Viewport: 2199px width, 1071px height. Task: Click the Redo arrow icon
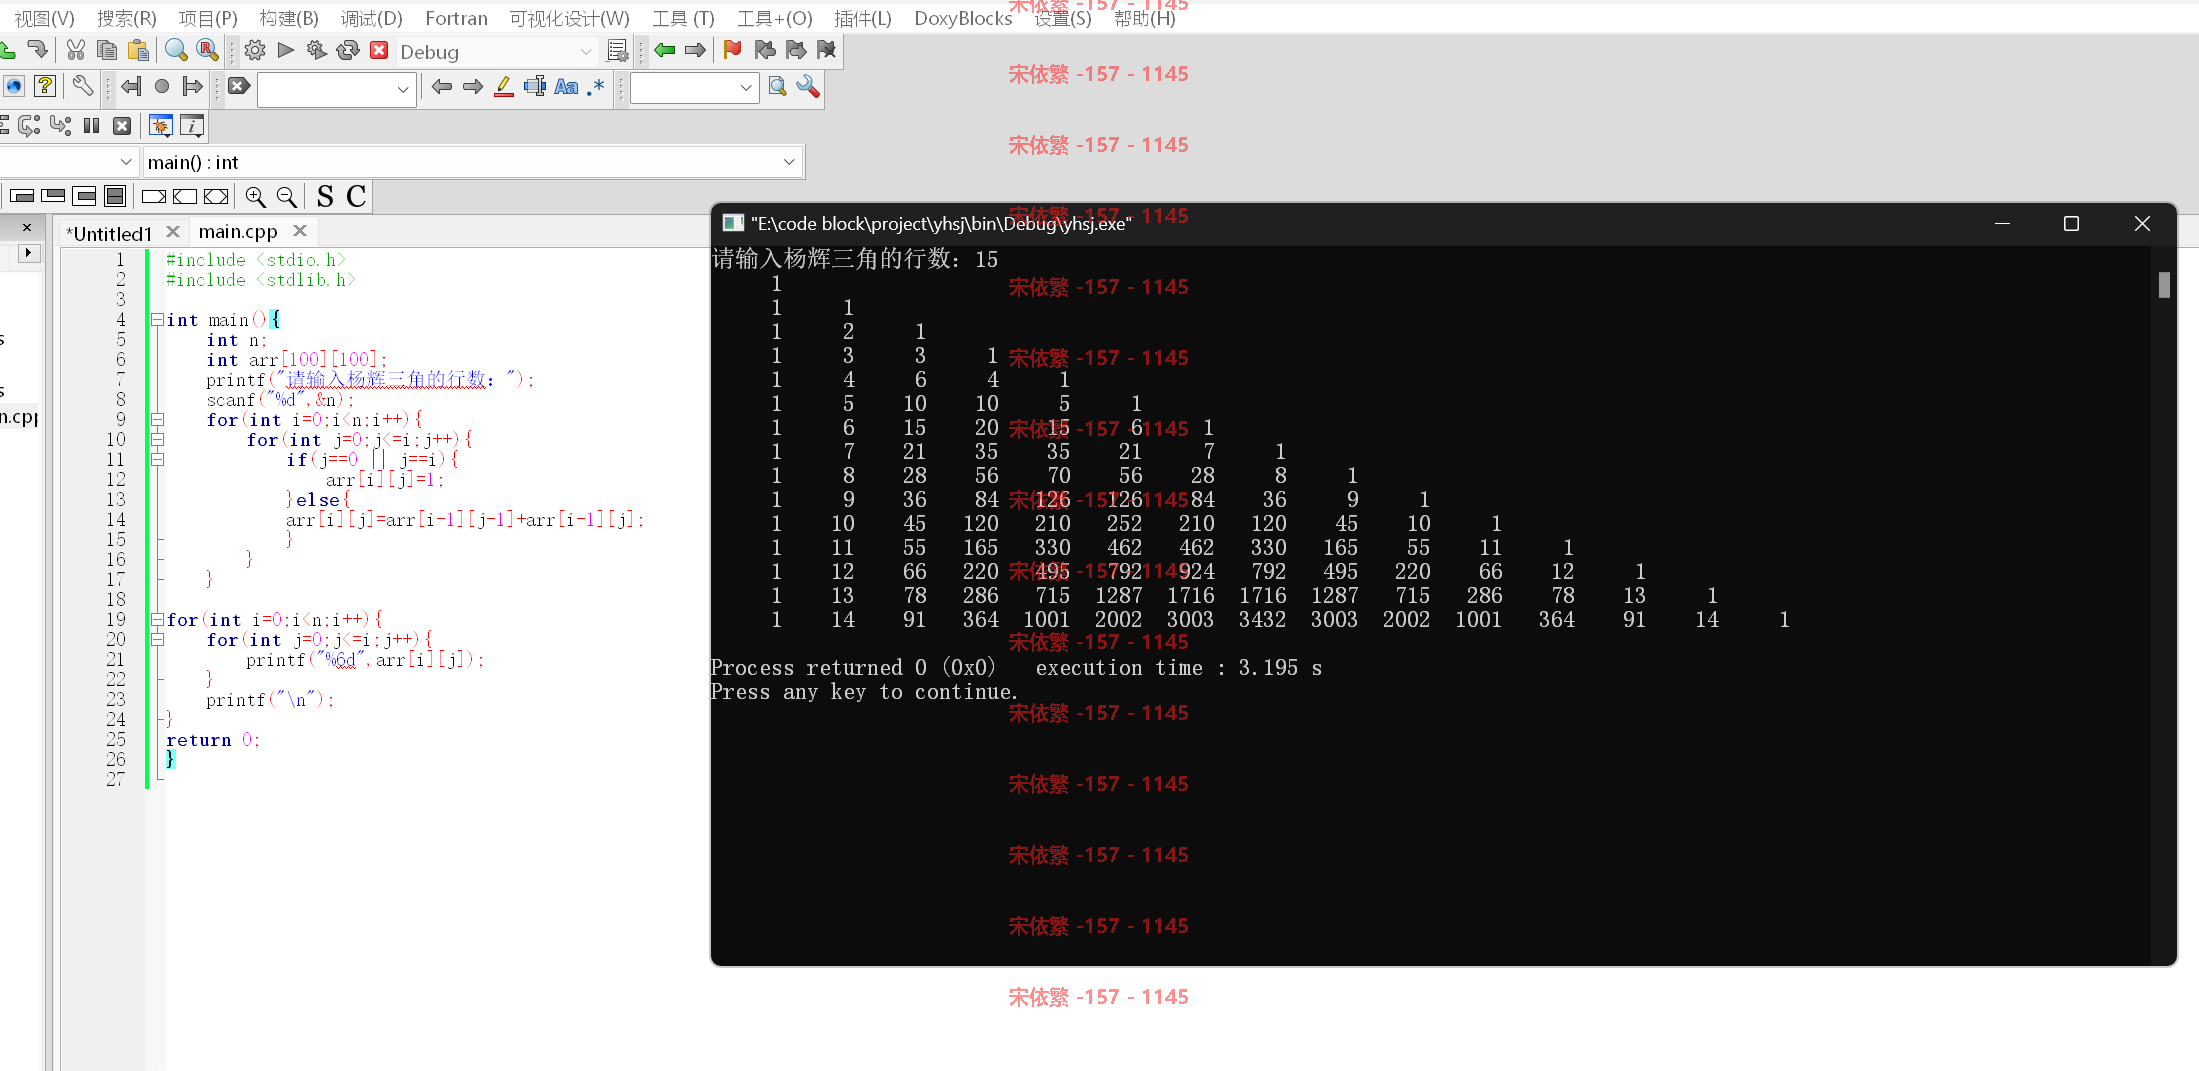37,50
